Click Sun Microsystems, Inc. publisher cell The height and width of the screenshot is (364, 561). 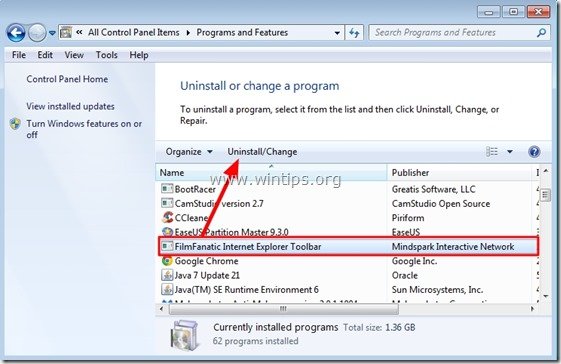pyautogui.click(x=437, y=290)
